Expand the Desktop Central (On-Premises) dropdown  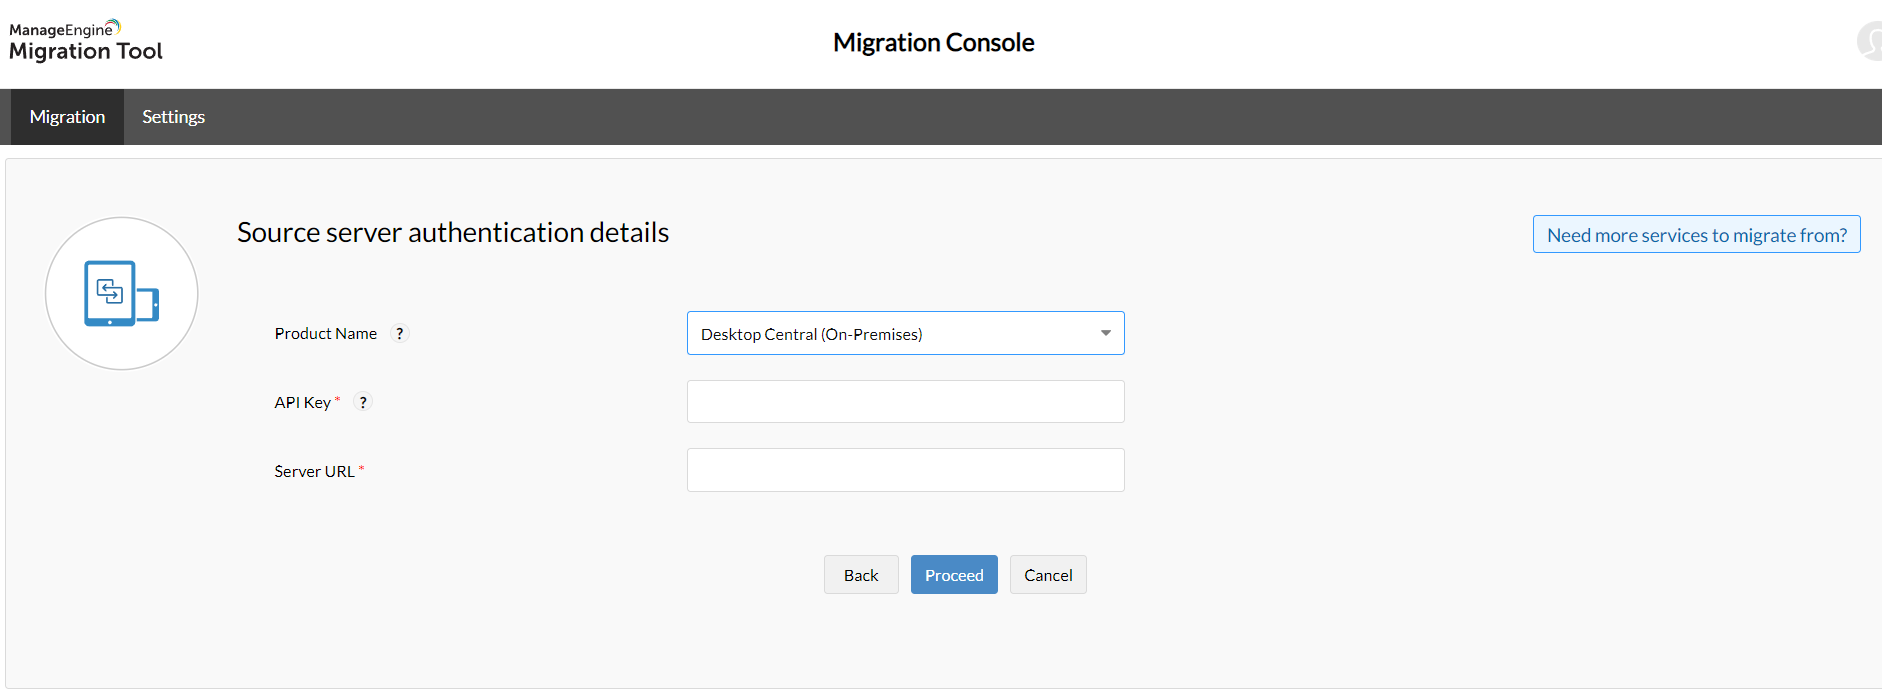click(905, 334)
